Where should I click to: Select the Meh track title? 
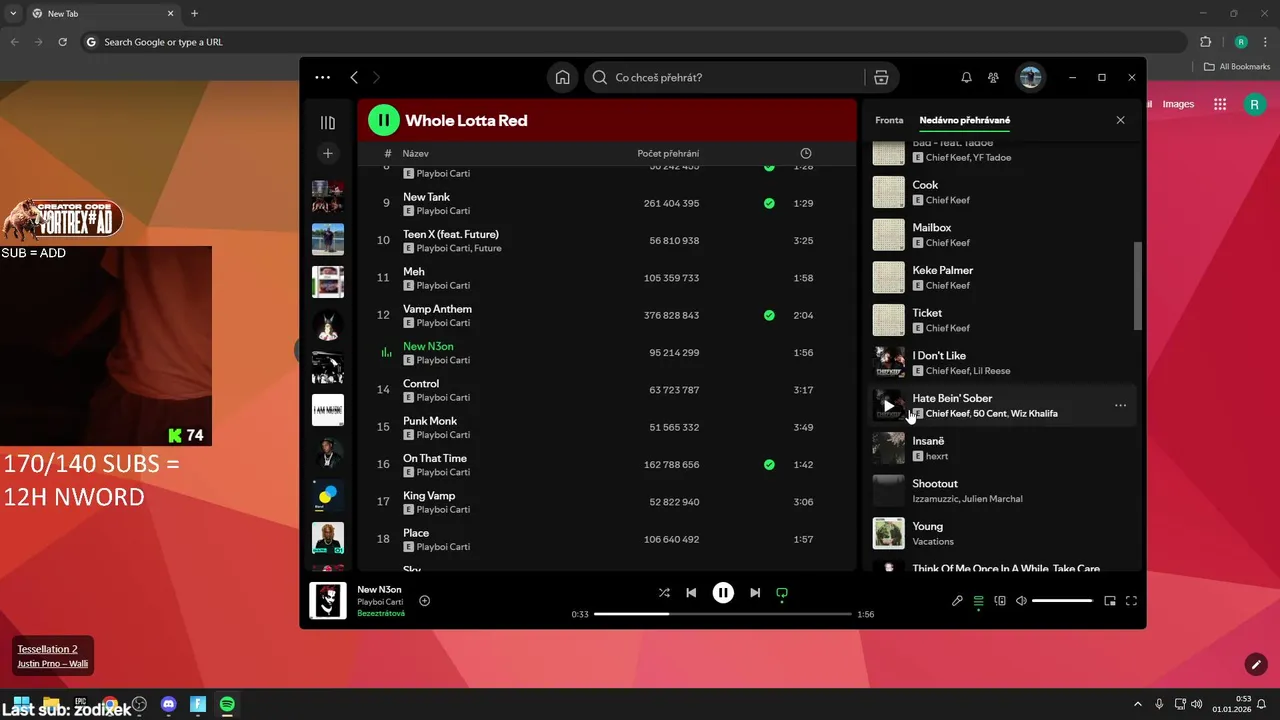(x=414, y=272)
